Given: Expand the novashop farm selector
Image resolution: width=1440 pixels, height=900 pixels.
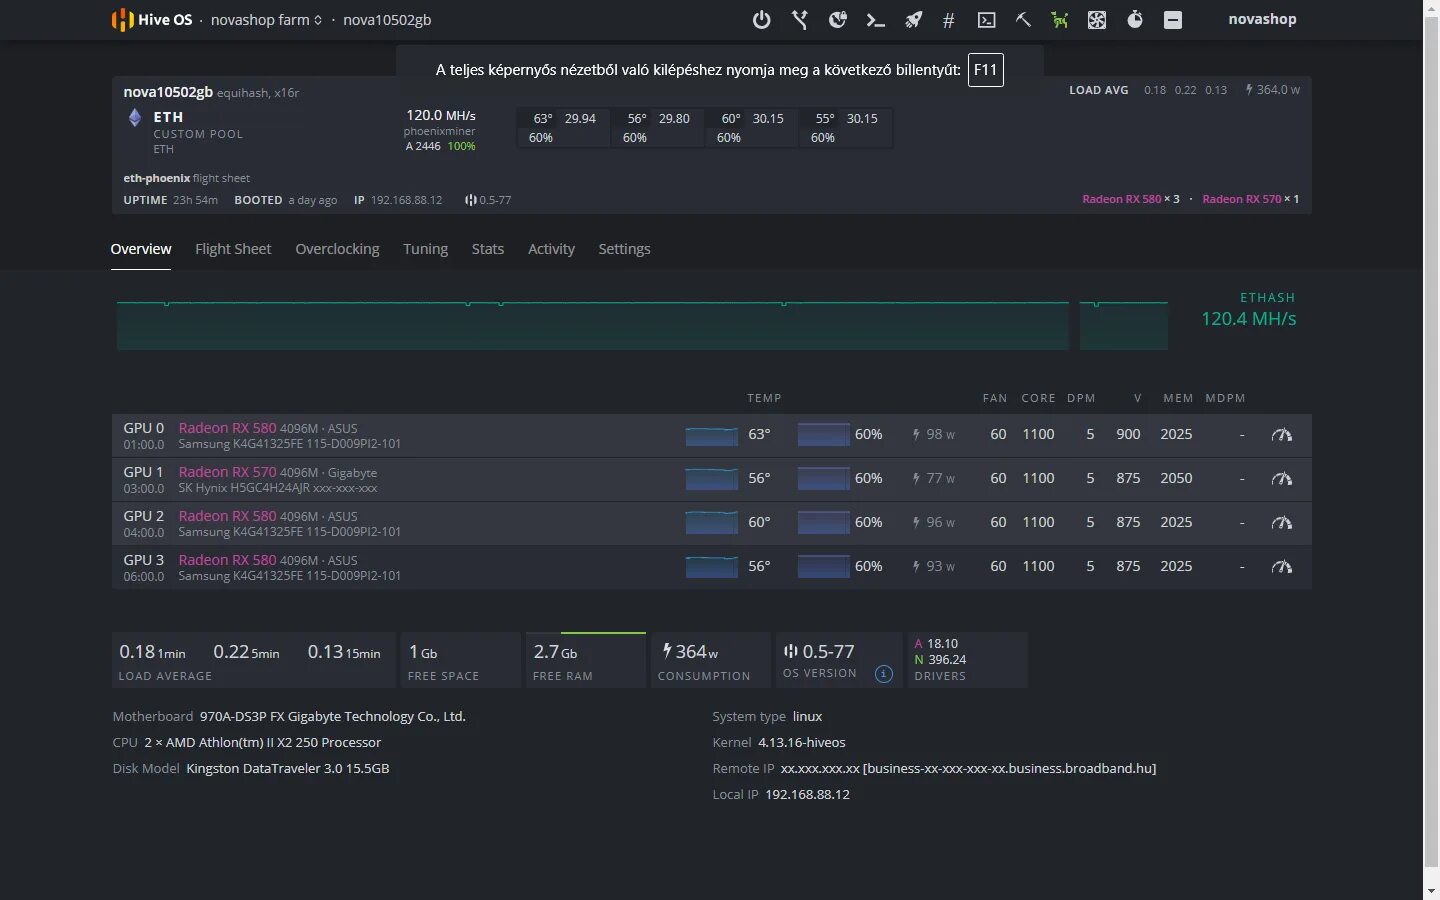Looking at the screenshot, I should 266,19.
